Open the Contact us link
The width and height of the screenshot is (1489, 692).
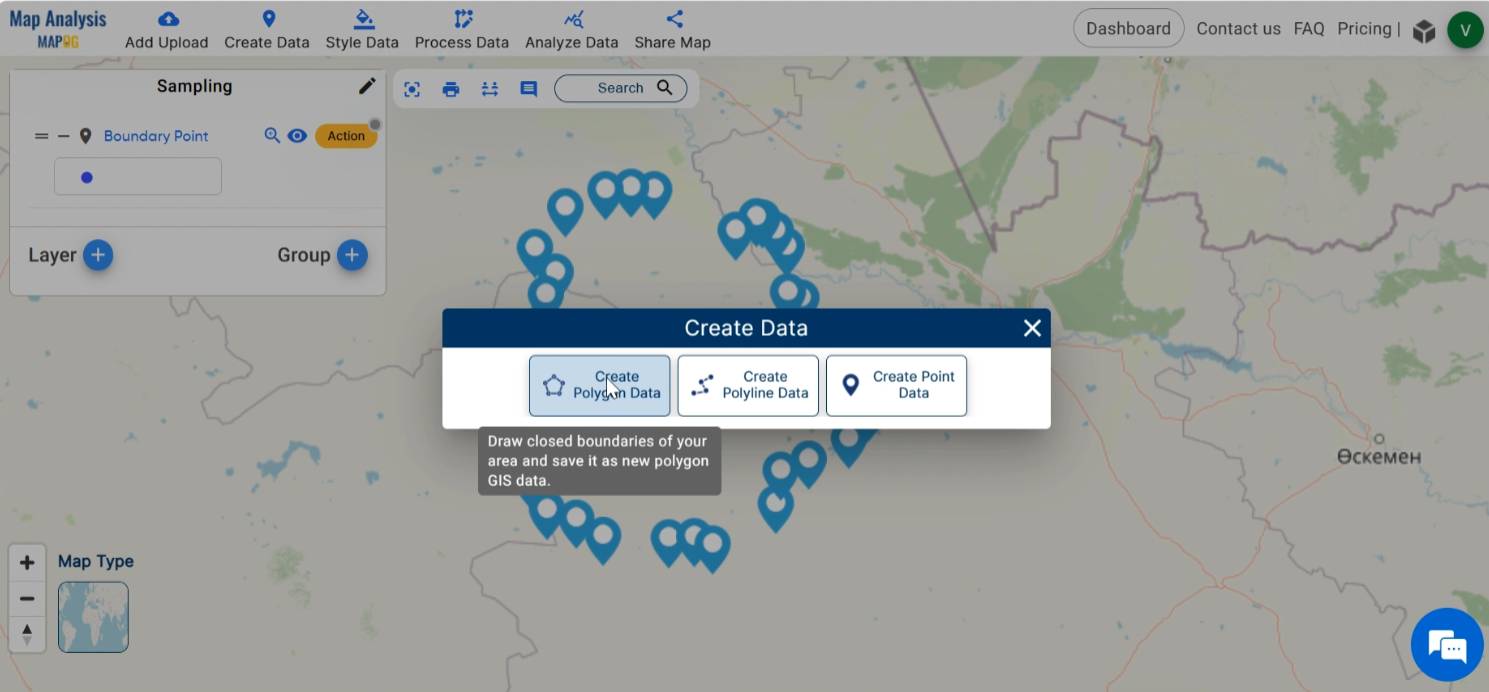1238,29
